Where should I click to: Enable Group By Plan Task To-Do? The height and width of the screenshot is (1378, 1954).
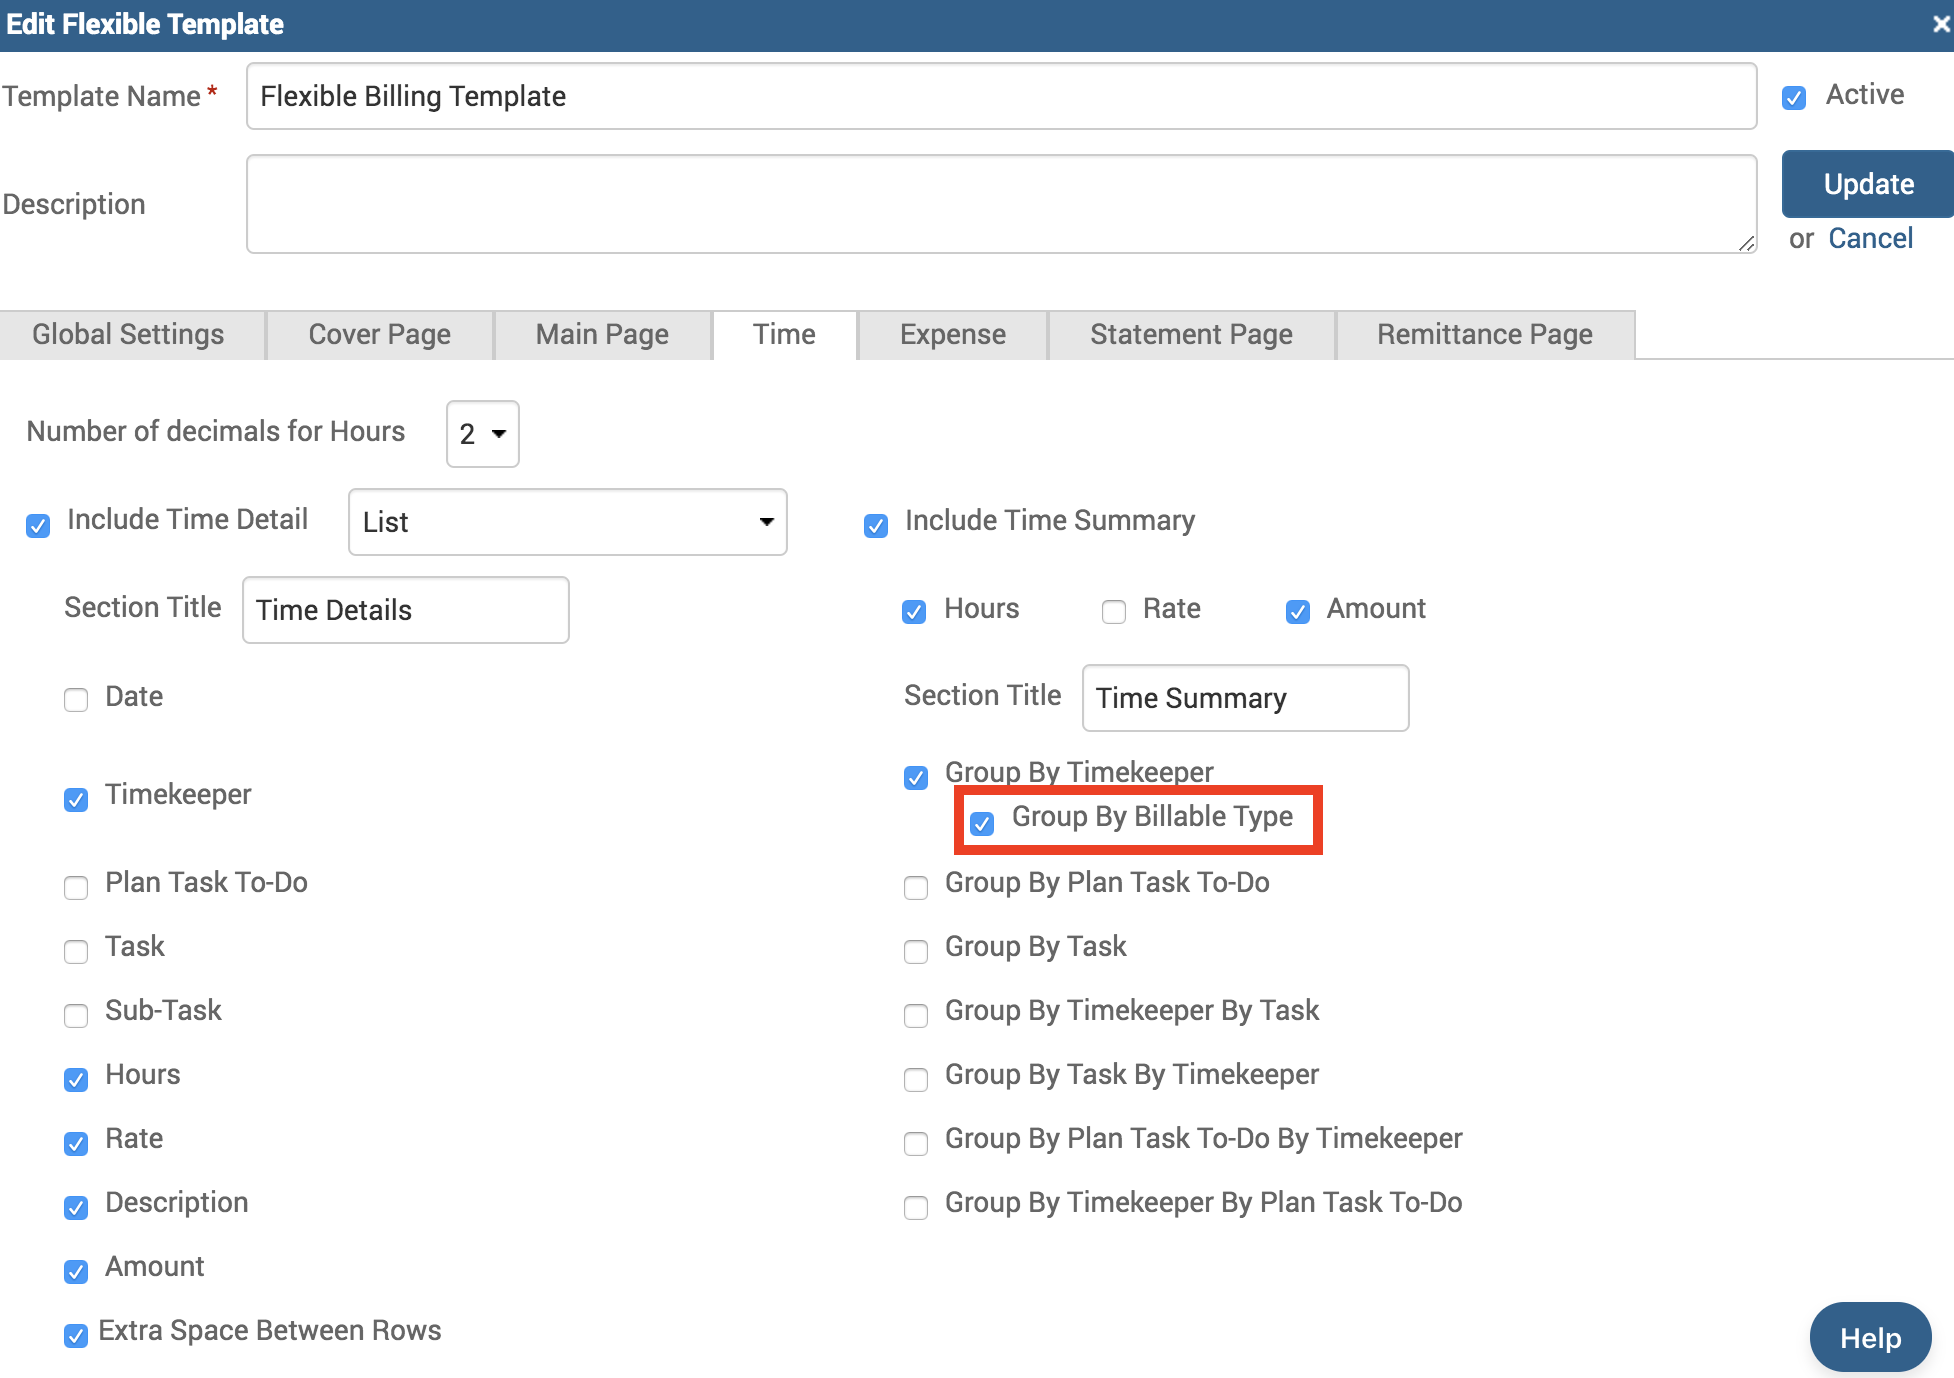pos(916,888)
